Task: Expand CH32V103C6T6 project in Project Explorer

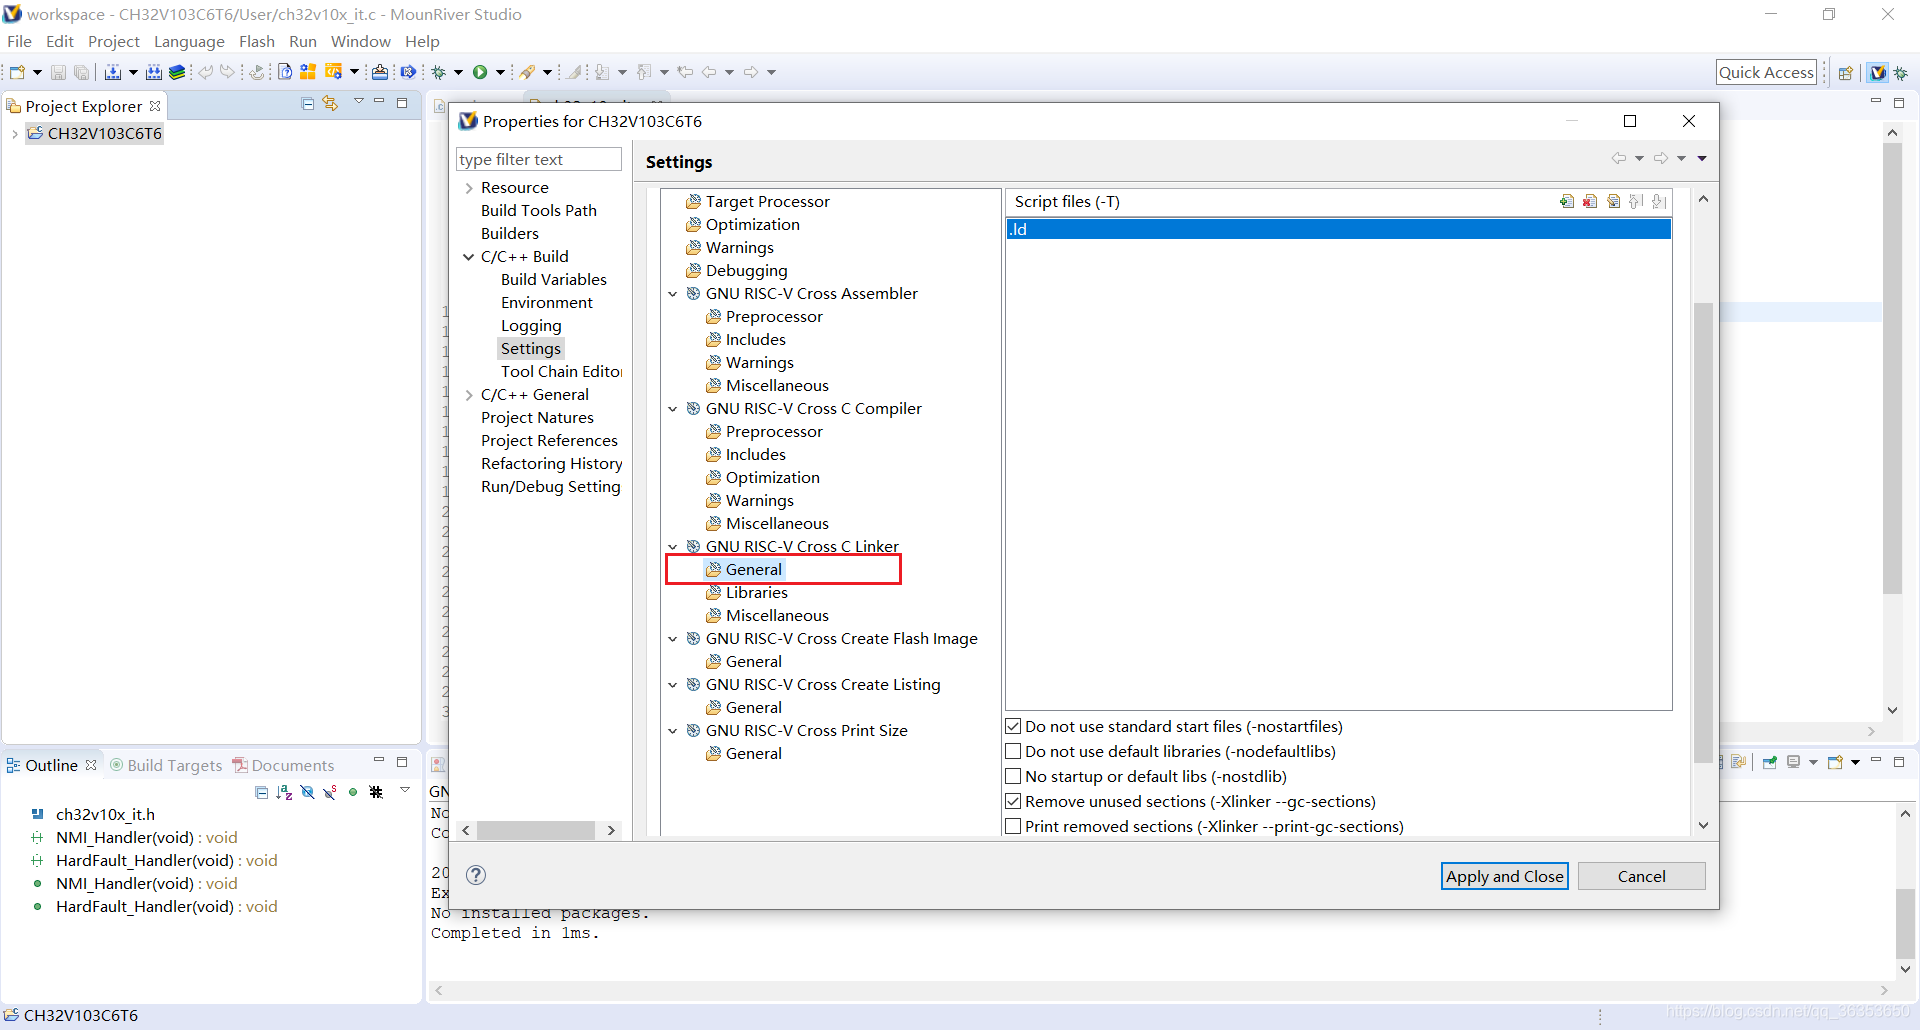Action: (x=14, y=134)
